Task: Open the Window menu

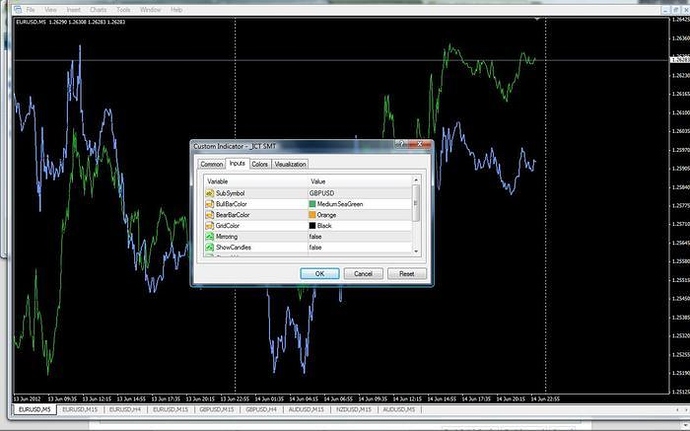Action: [150, 9]
